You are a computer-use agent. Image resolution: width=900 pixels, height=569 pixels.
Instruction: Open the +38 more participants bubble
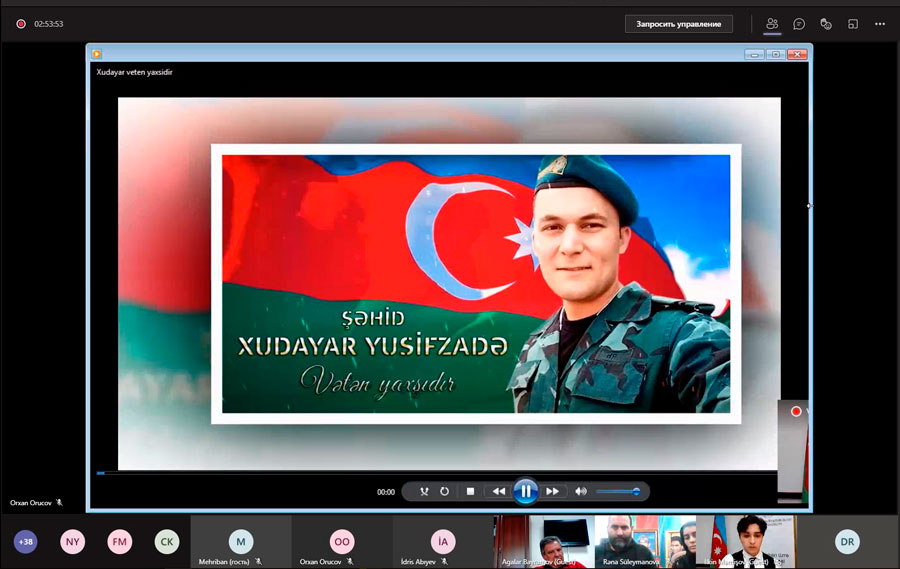pos(25,541)
